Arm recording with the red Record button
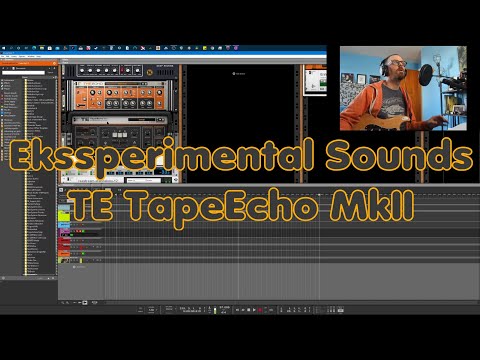The image size is (480, 360). 260,310
